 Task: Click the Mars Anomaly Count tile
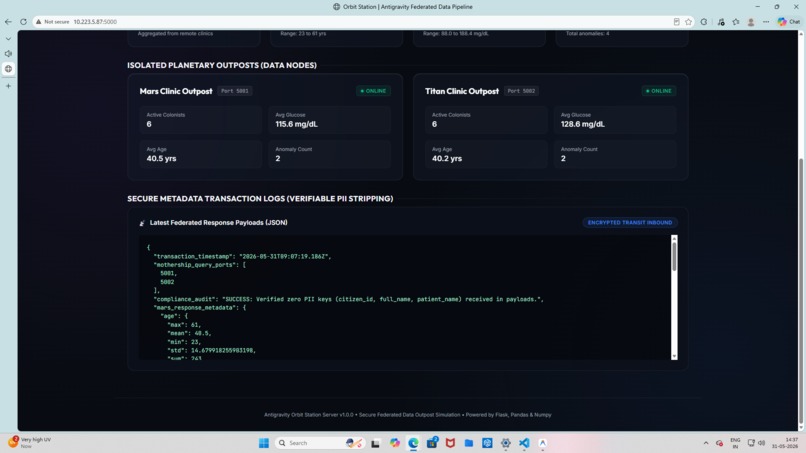[329, 154]
